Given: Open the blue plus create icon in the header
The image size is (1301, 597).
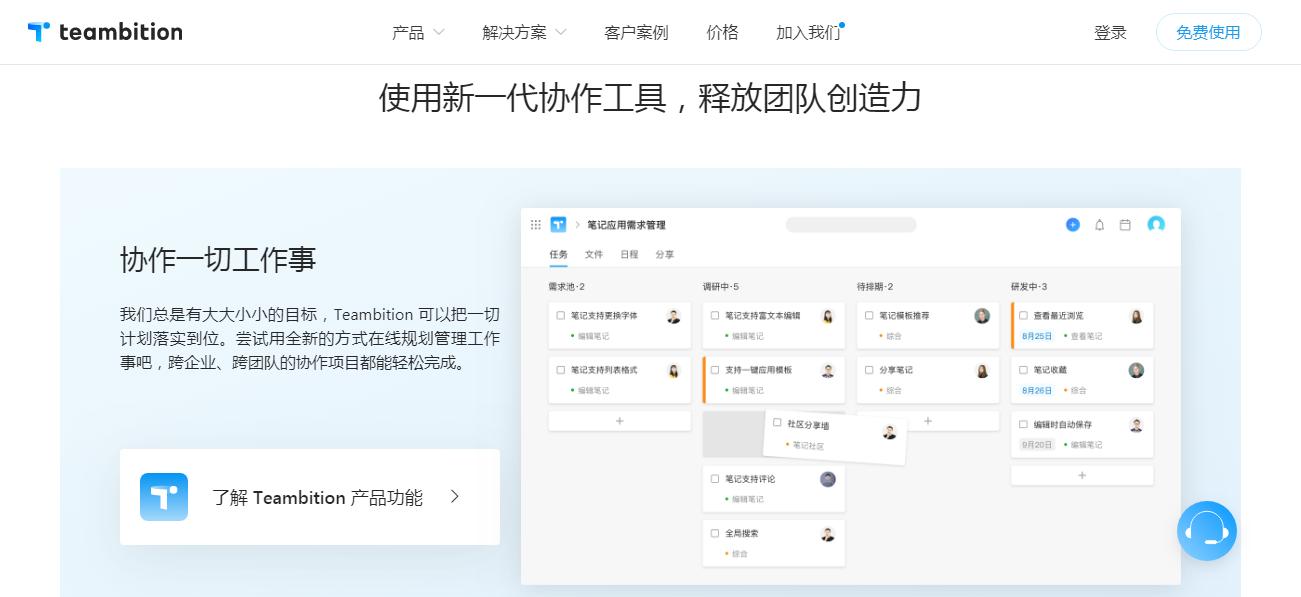Looking at the screenshot, I should click(x=1071, y=224).
